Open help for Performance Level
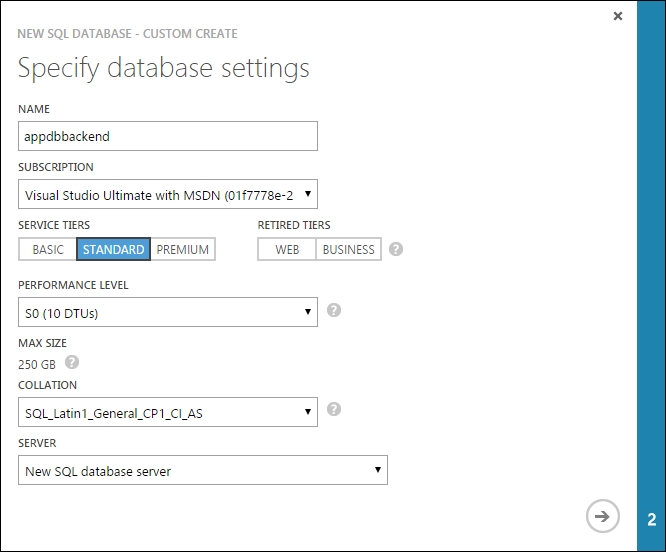This screenshot has height=552, width=666. pos(334,310)
